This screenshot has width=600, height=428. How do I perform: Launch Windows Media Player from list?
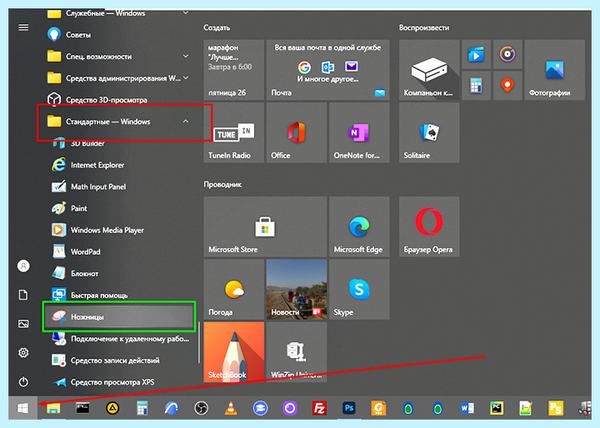coord(119,230)
